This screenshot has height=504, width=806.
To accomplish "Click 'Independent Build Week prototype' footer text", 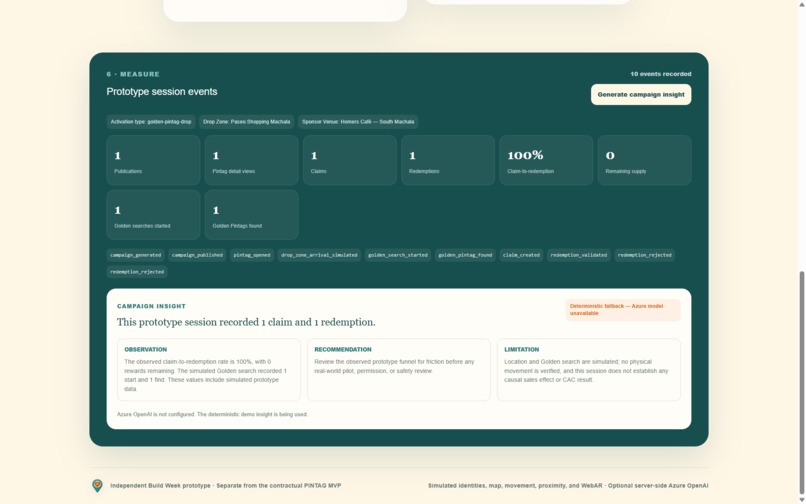I will [226, 485].
